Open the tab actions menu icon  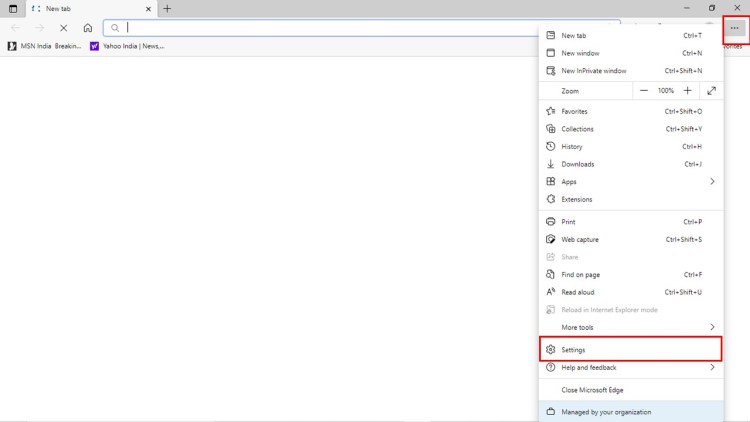pyautogui.click(x=13, y=8)
